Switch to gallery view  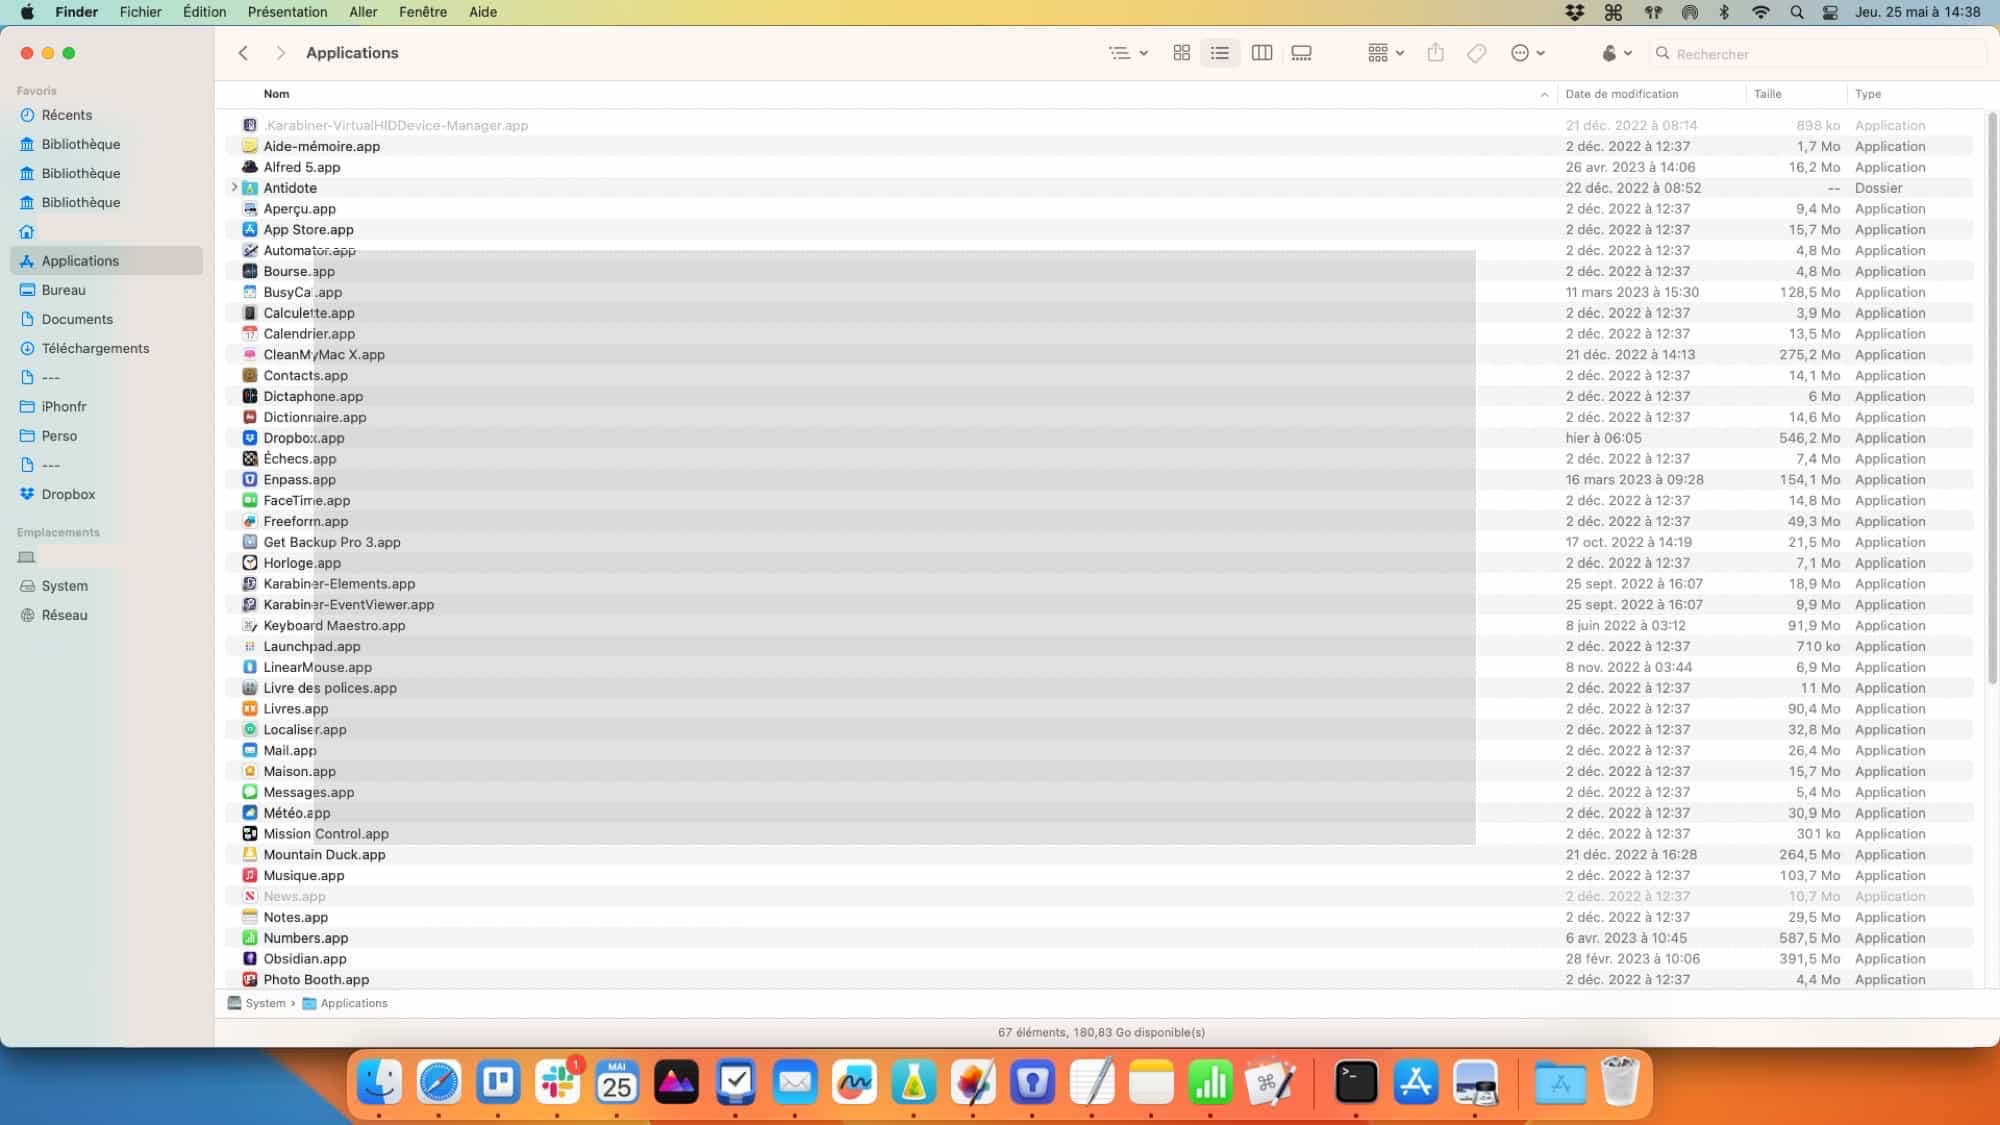click(1301, 53)
